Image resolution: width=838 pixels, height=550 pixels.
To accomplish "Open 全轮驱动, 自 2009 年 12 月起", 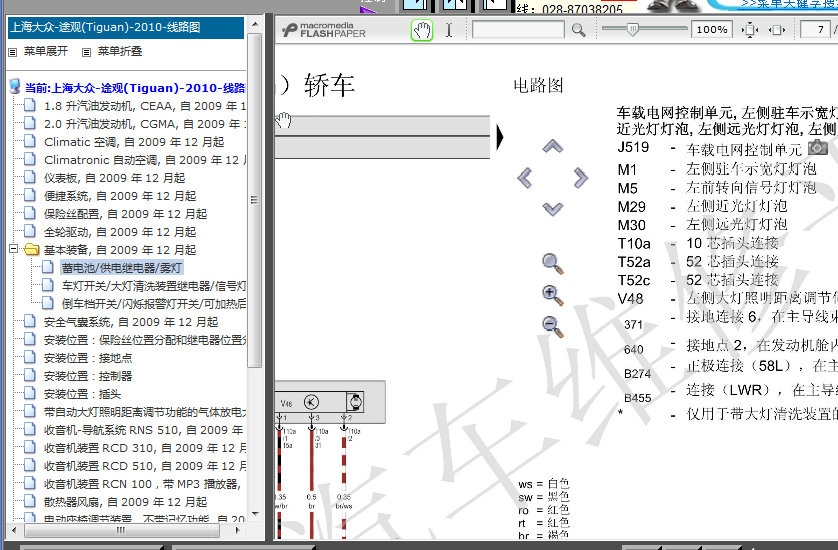I will [x=120, y=232].
